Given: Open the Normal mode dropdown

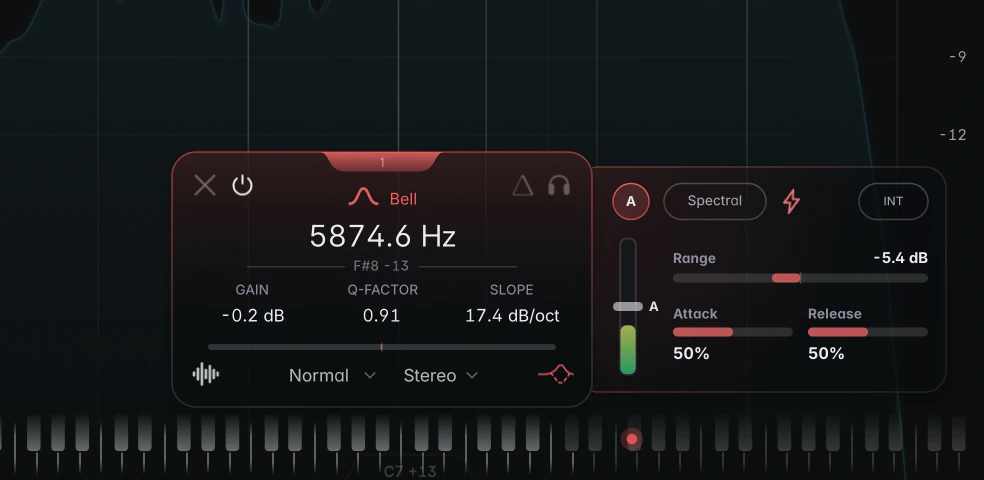Looking at the screenshot, I should [332, 375].
